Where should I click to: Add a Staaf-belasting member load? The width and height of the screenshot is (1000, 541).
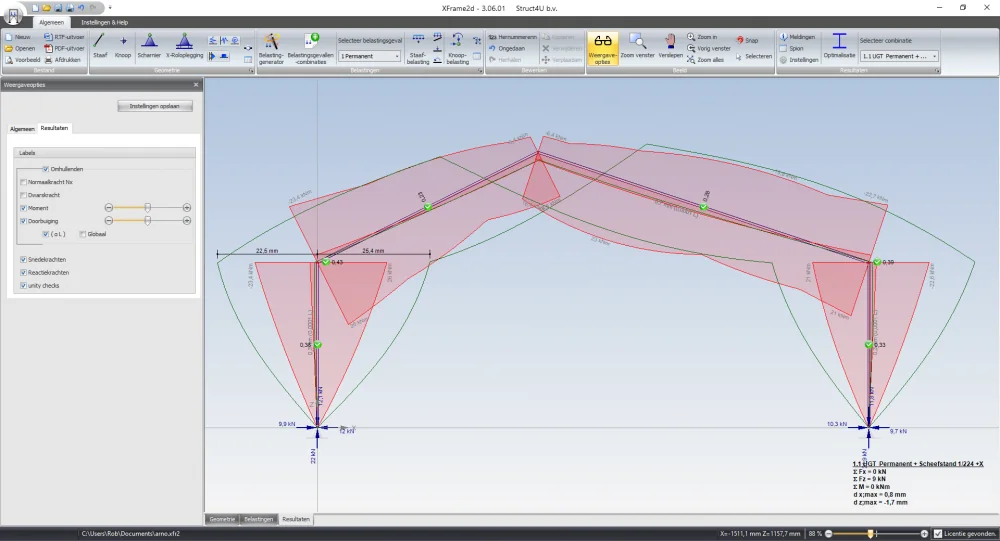418,48
